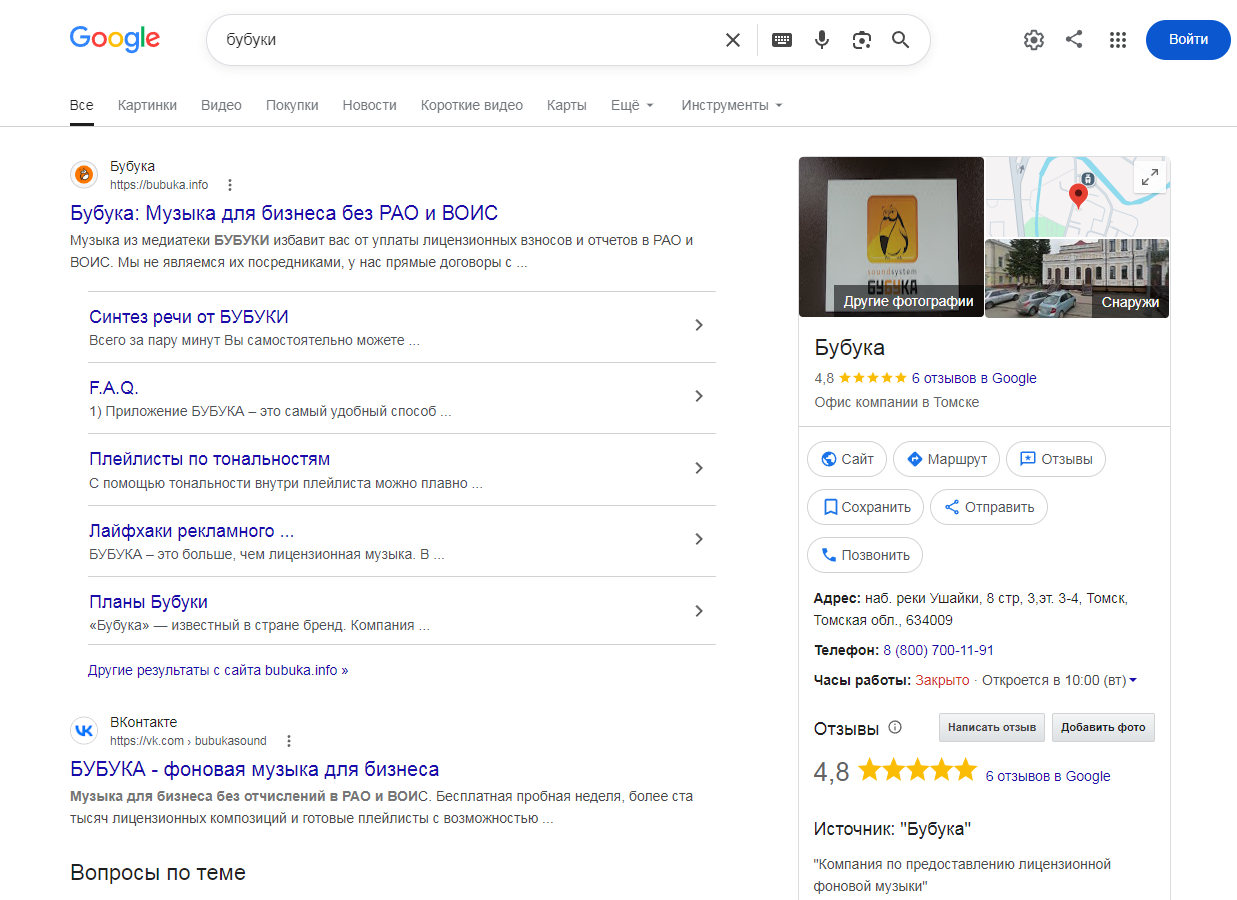Switch to Карты tab
The image size is (1237, 900).
coord(567,105)
